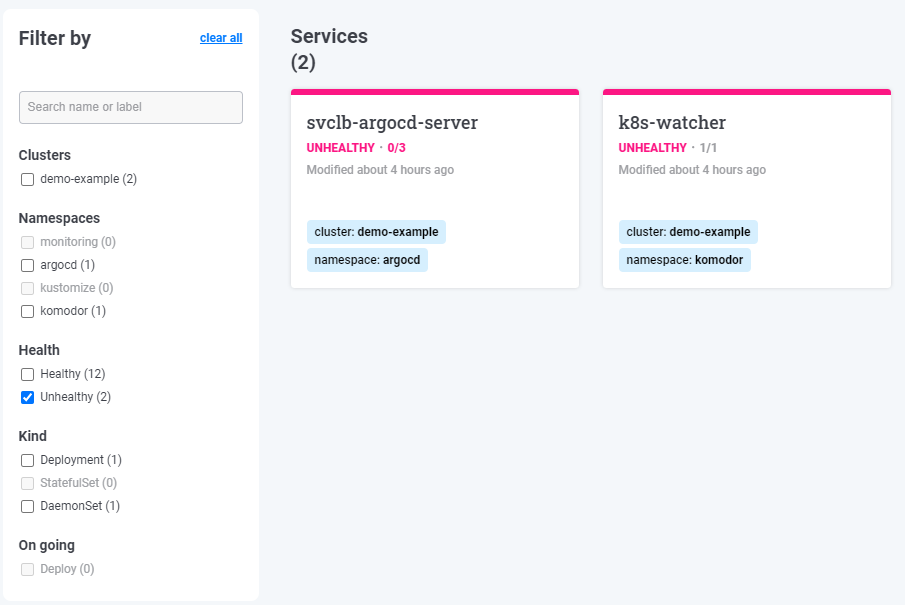
Task: Select the komodor namespace checkbox
Action: click(x=27, y=312)
